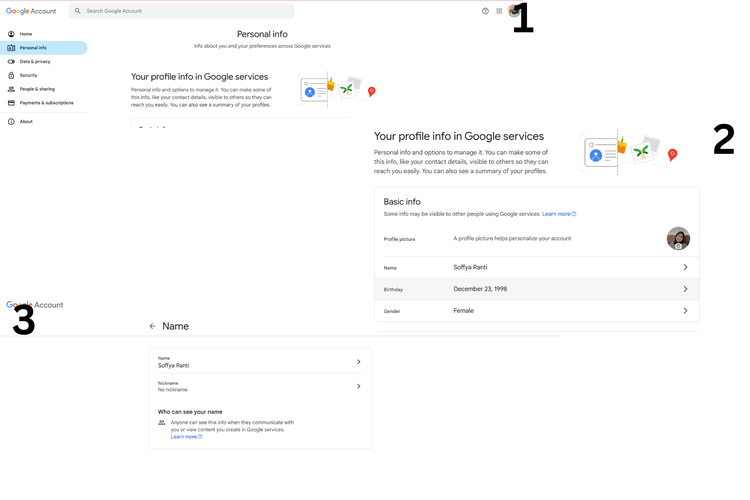Expand the Name row showing Soffya Ranti
This screenshot has width=750, height=500.
point(685,267)
